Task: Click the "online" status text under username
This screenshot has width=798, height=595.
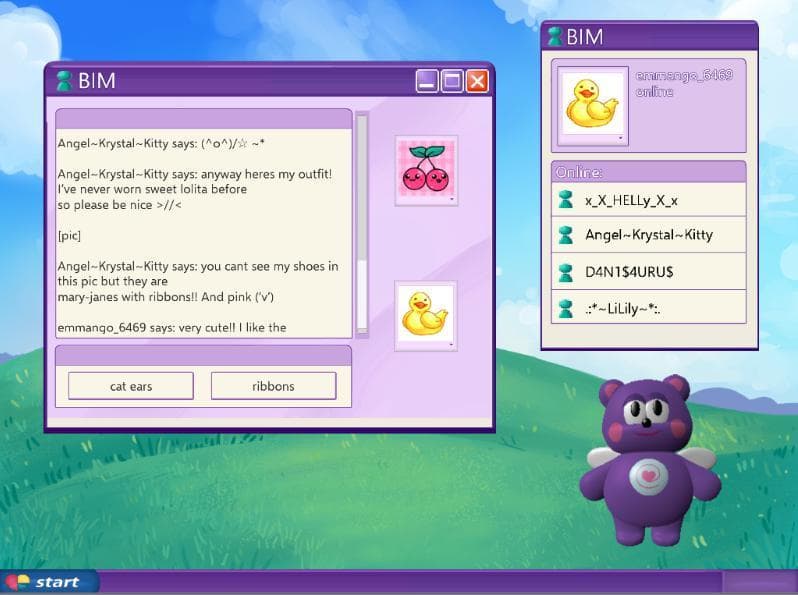Action: tap(654, 92)
